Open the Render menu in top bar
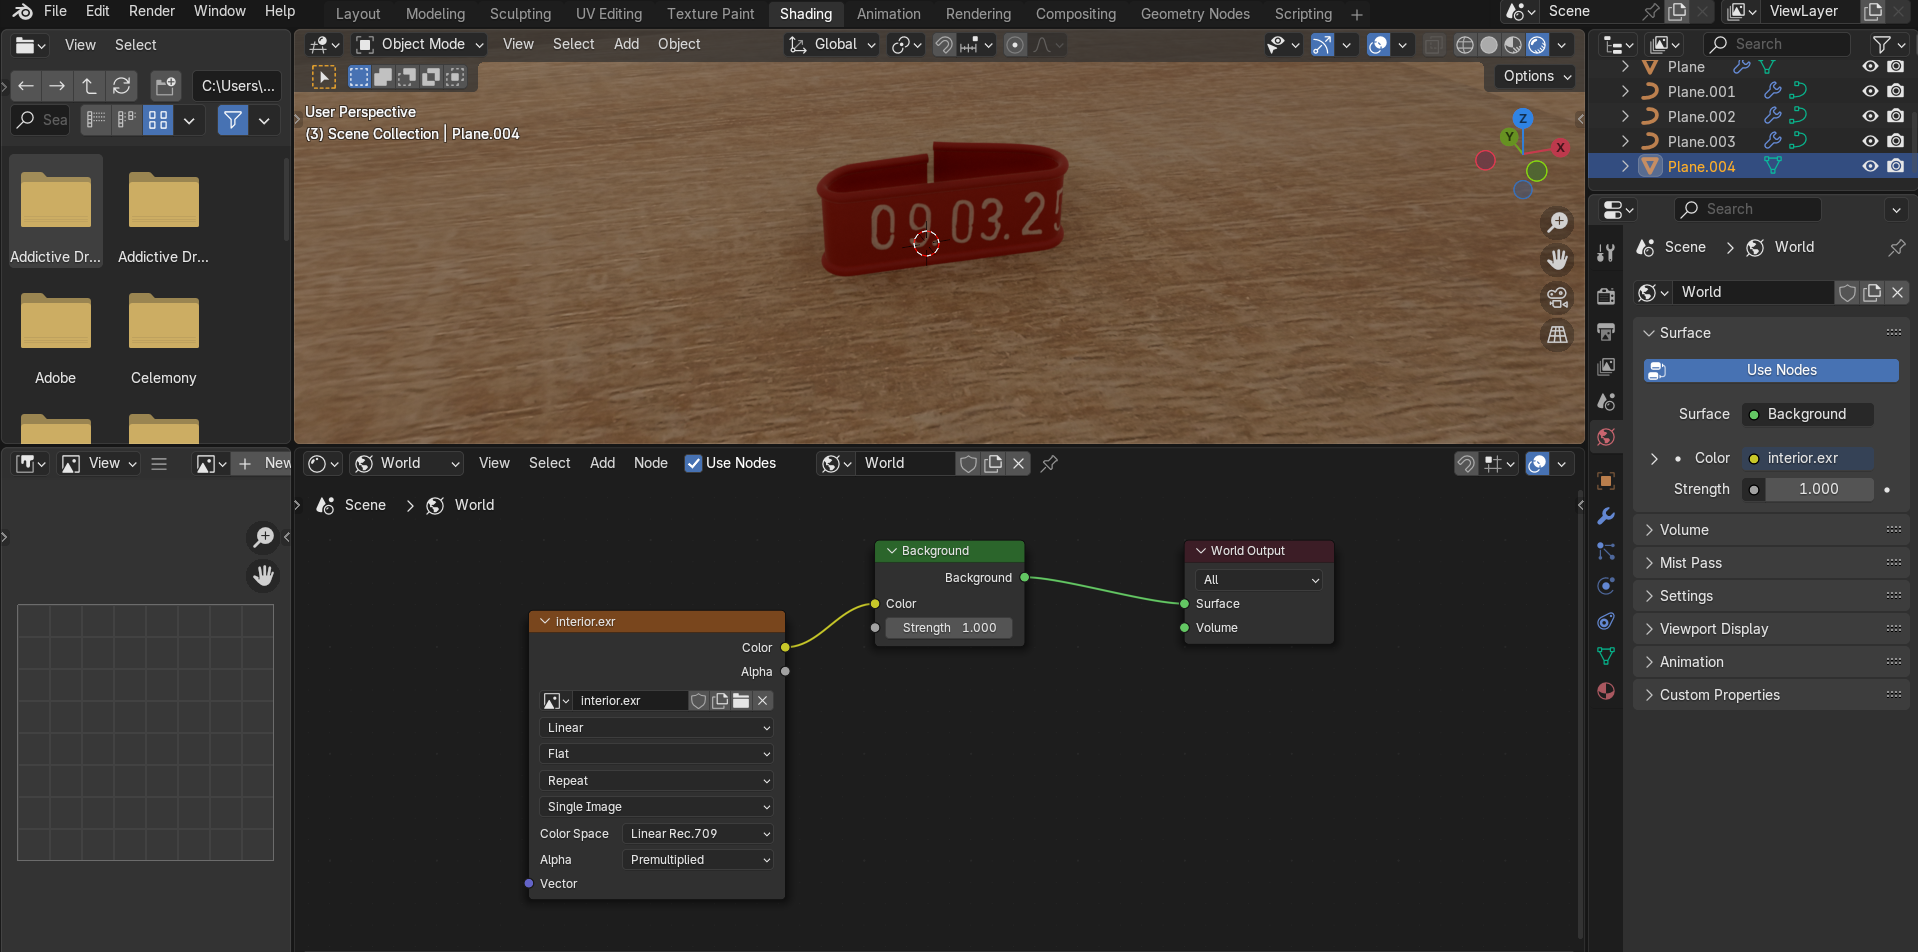Viewport: 1918px width, 952px height. 152,11
